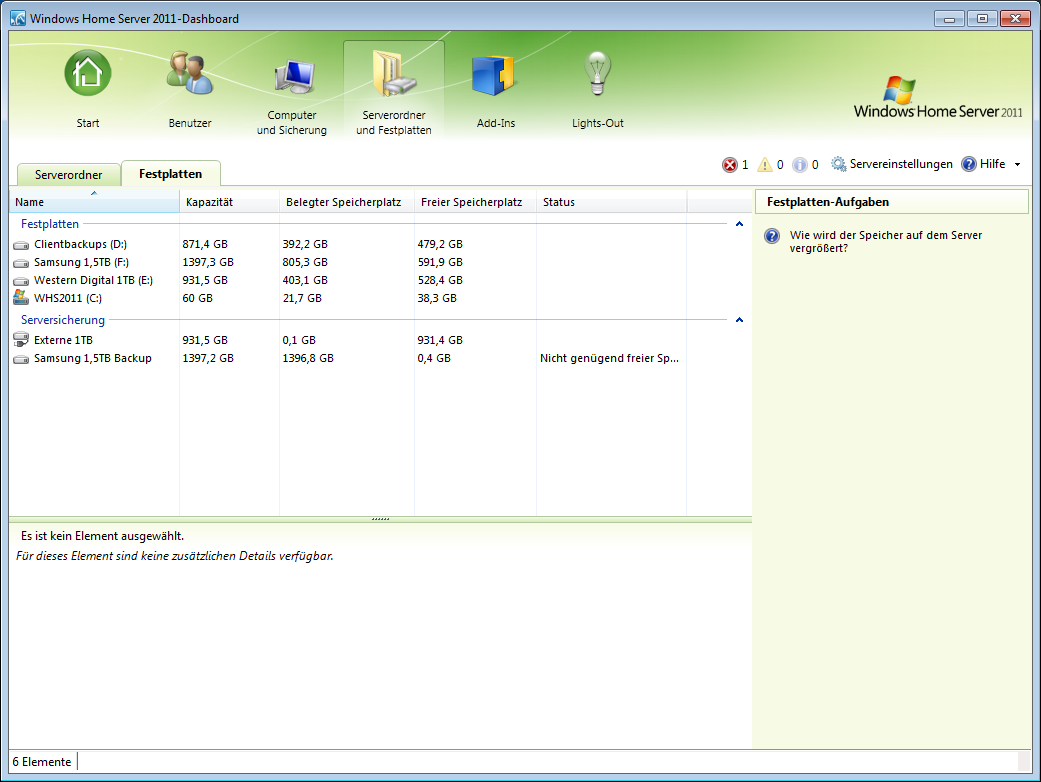
Task: Click the WHS2011 (C:) system drive icon
Action: 21,297
